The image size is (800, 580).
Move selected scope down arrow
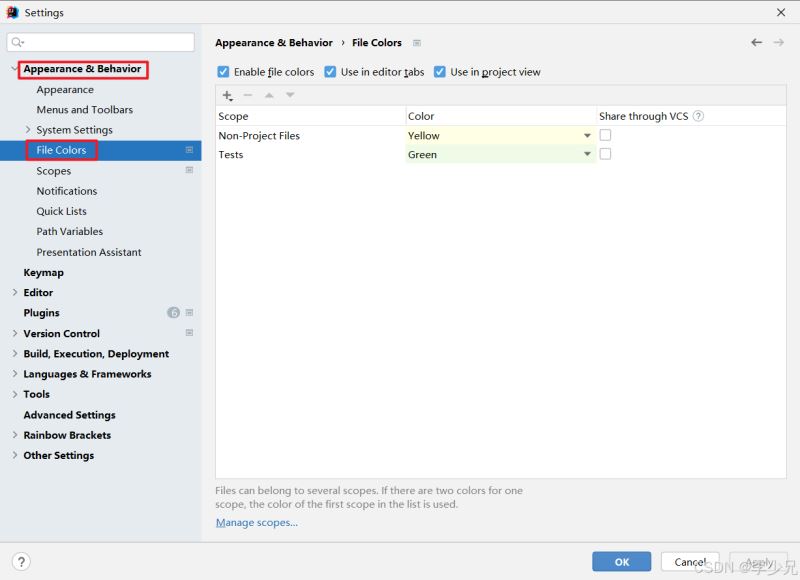pos(290,95)
